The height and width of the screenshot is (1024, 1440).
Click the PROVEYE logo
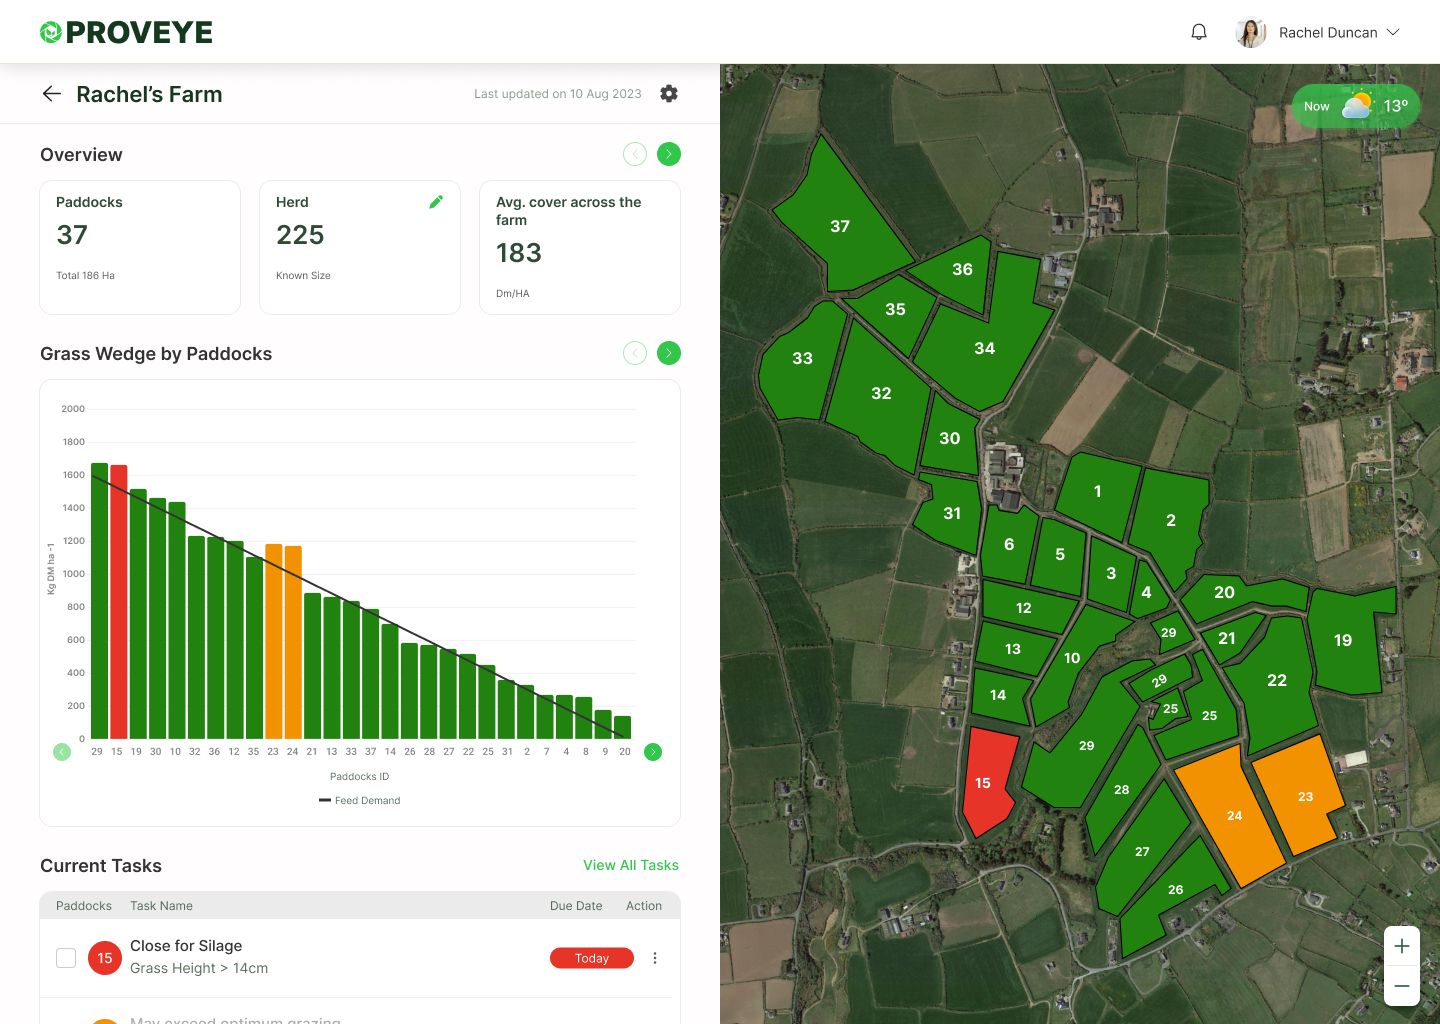(126, 32)
